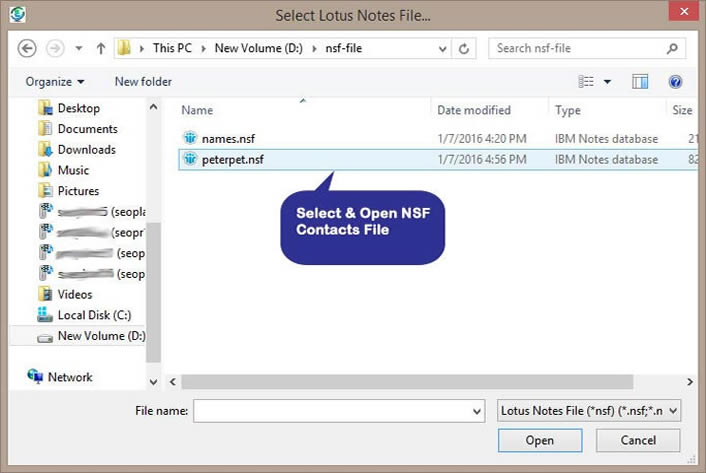Open the Downloads folder in sidebar
The height and width of the screenshot is (473, 706).
86,149
